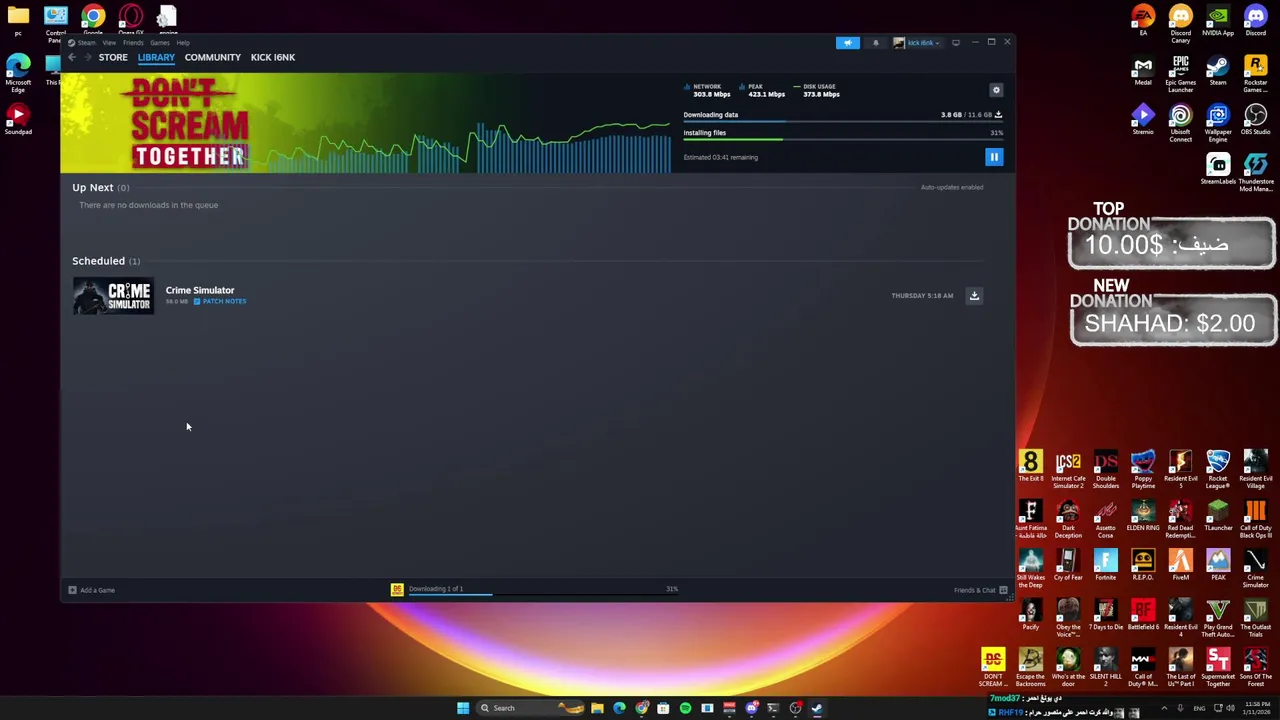Pause the current Steam download
The image size is (1280, 720).
pos(994,157)
